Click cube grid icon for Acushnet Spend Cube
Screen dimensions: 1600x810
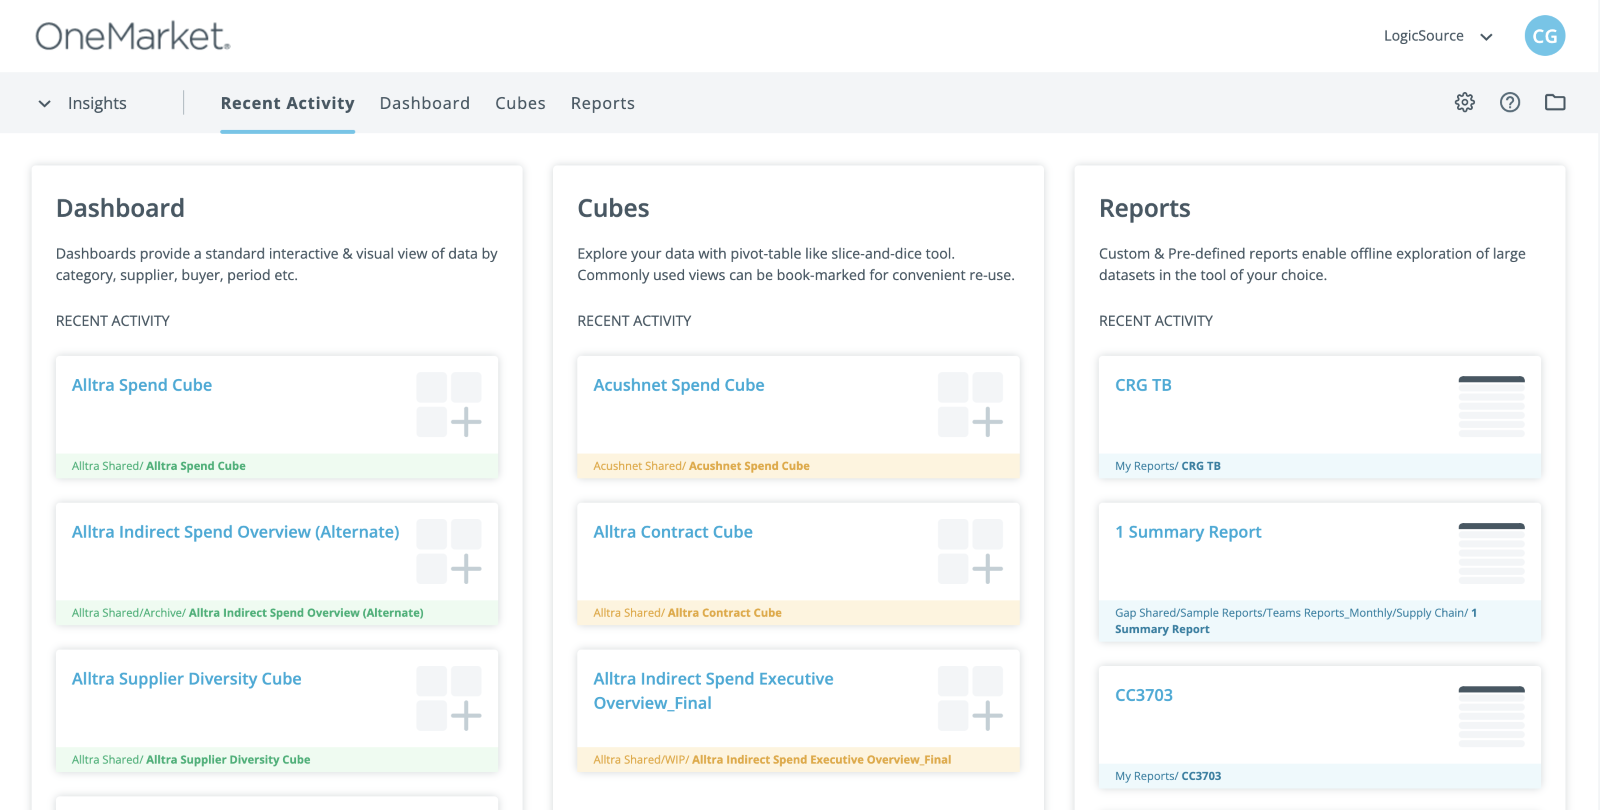click(x=971, y=404)
